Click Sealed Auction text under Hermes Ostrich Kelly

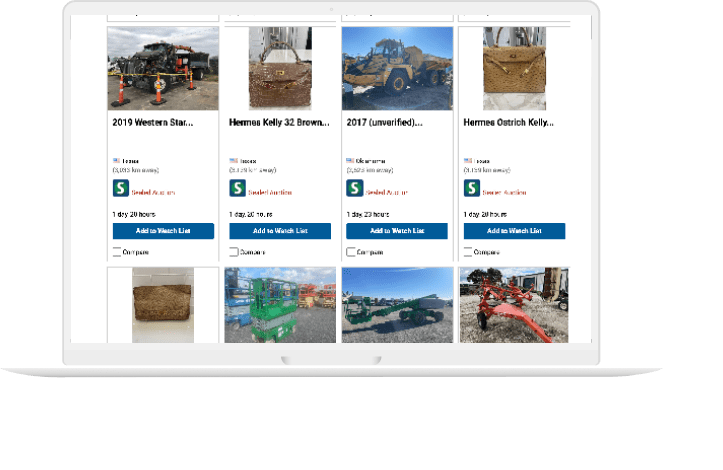click(x=504, y=193)
